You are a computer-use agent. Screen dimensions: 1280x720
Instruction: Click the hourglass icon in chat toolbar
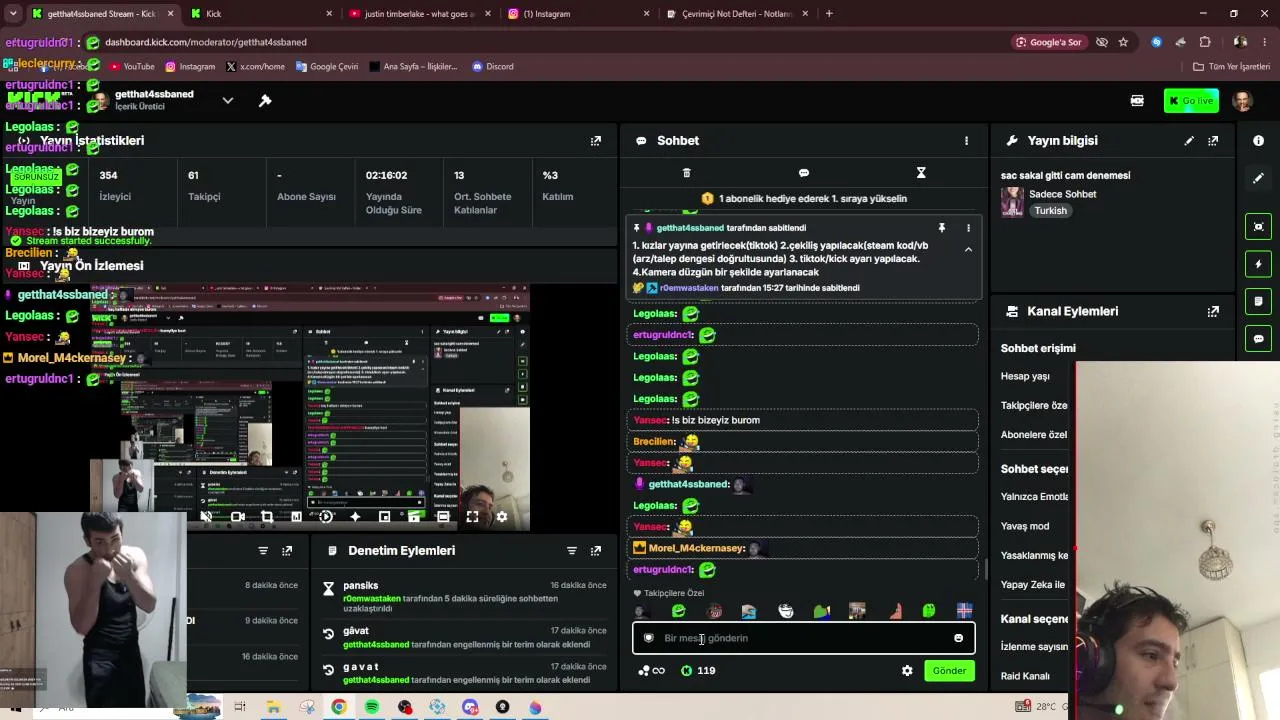tap(921, 173)
